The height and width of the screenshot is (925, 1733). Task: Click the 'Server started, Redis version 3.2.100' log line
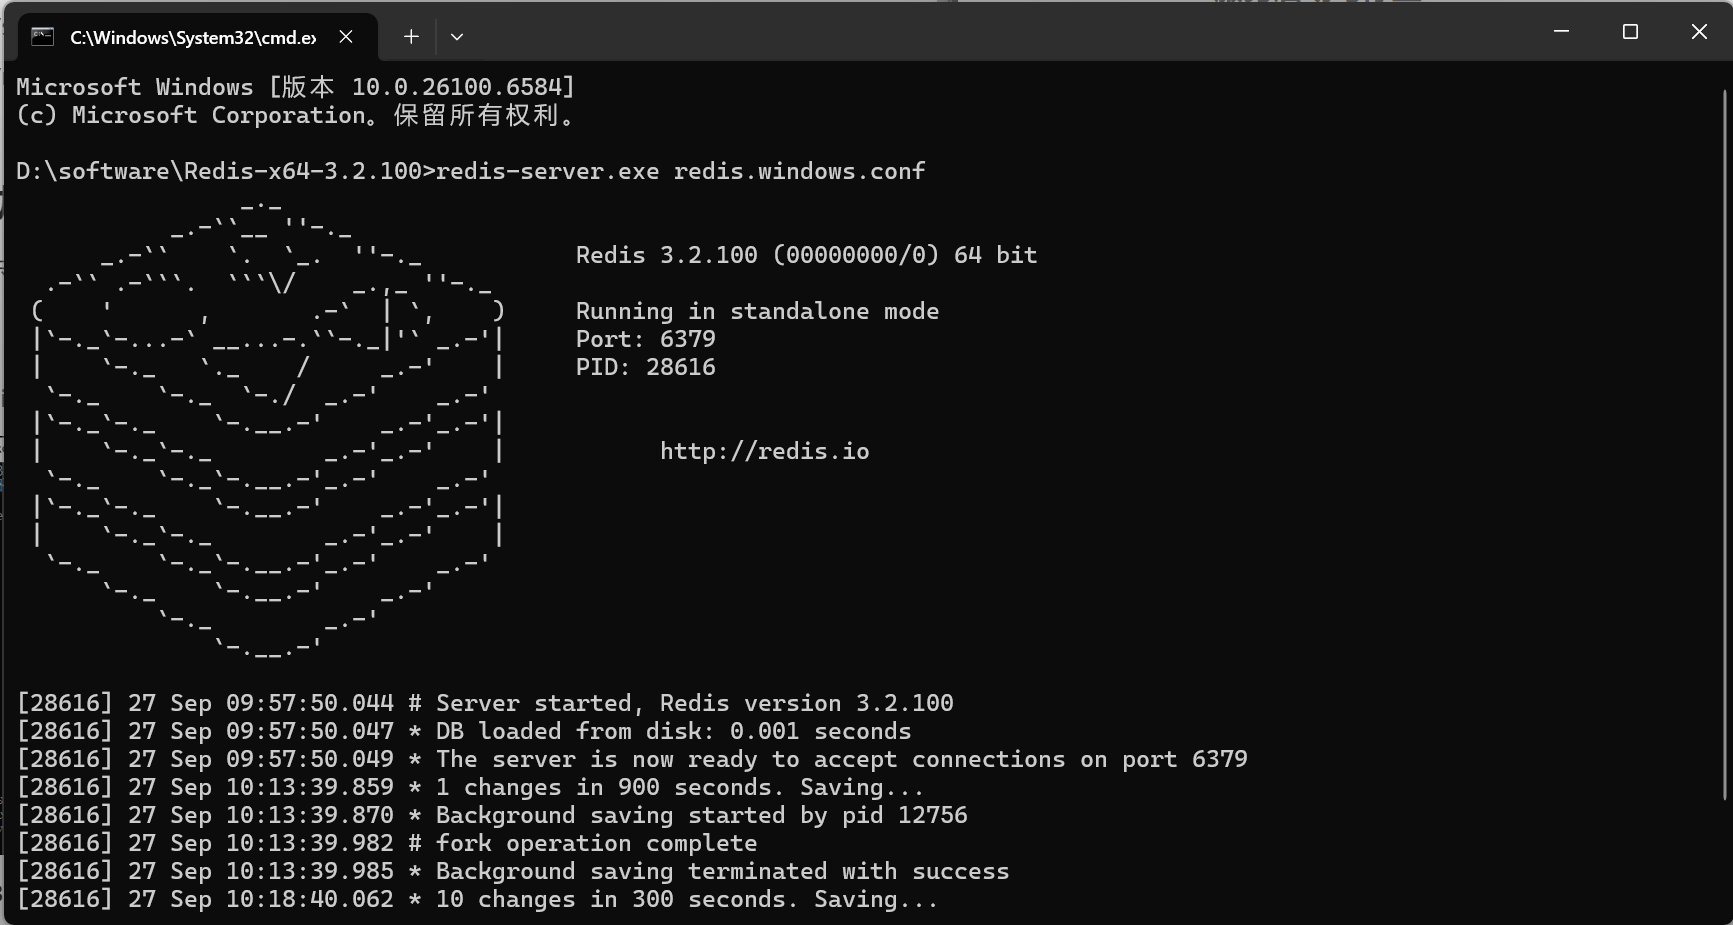coord(485,703)
